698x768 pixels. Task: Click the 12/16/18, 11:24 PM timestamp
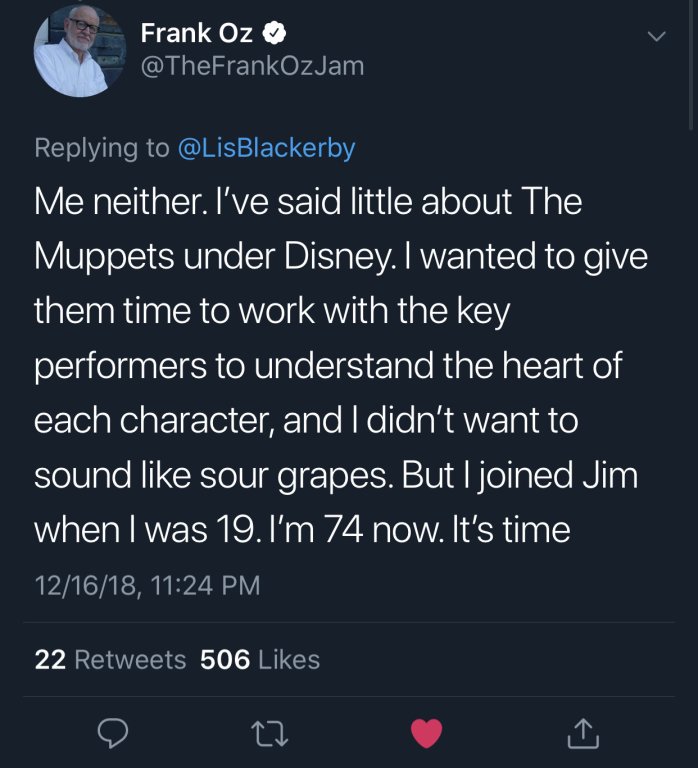[x=147, y=585]
